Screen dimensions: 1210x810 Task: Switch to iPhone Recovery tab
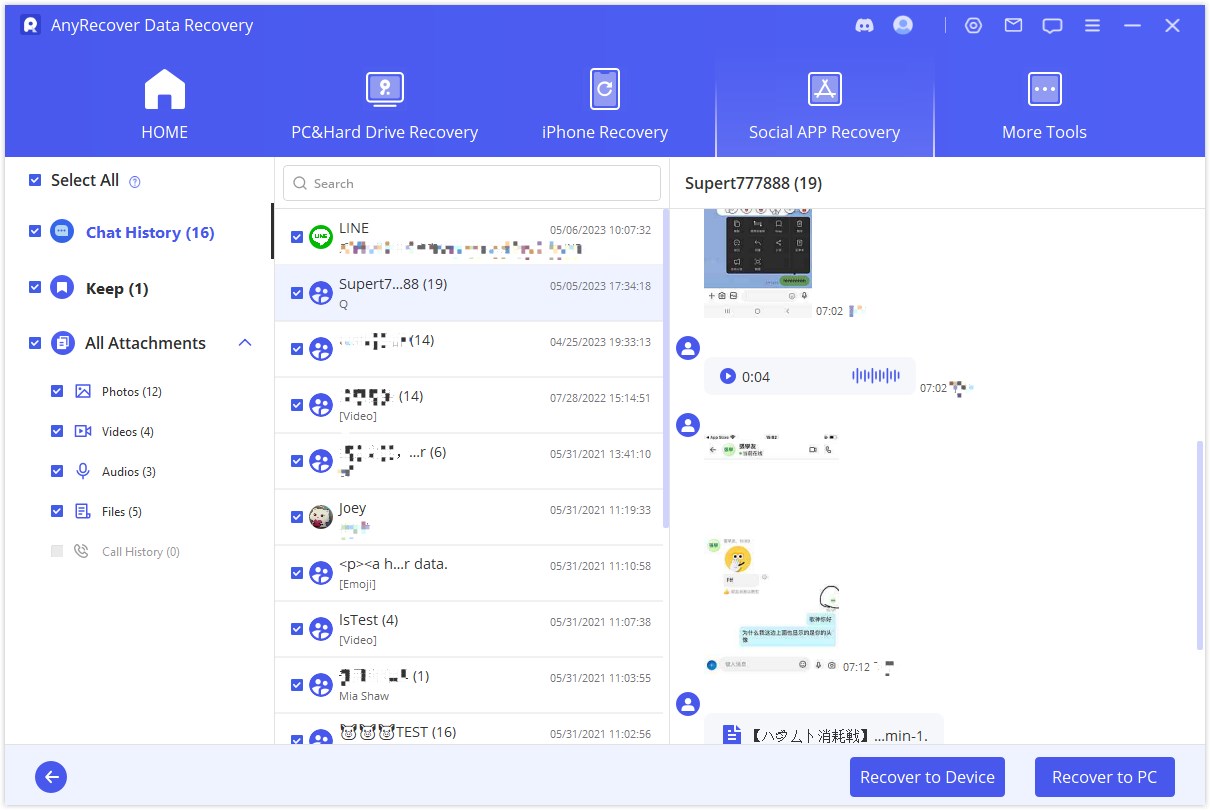pos(605,104)
